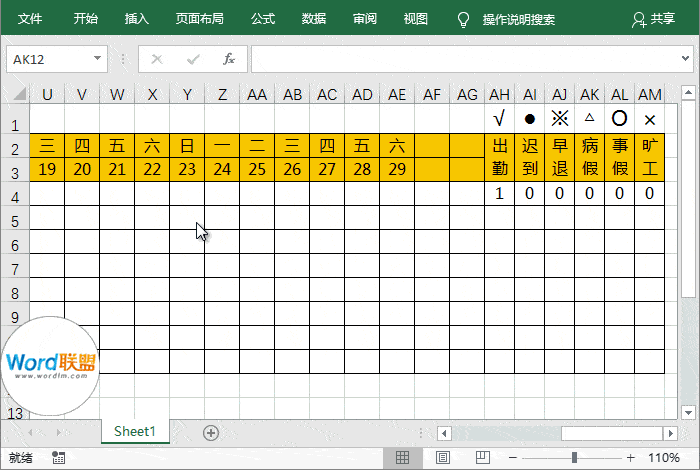Switch to Normal view icon
Viewport: 700px width, 470px height.
pyautogui.click(x=402, y=458)
